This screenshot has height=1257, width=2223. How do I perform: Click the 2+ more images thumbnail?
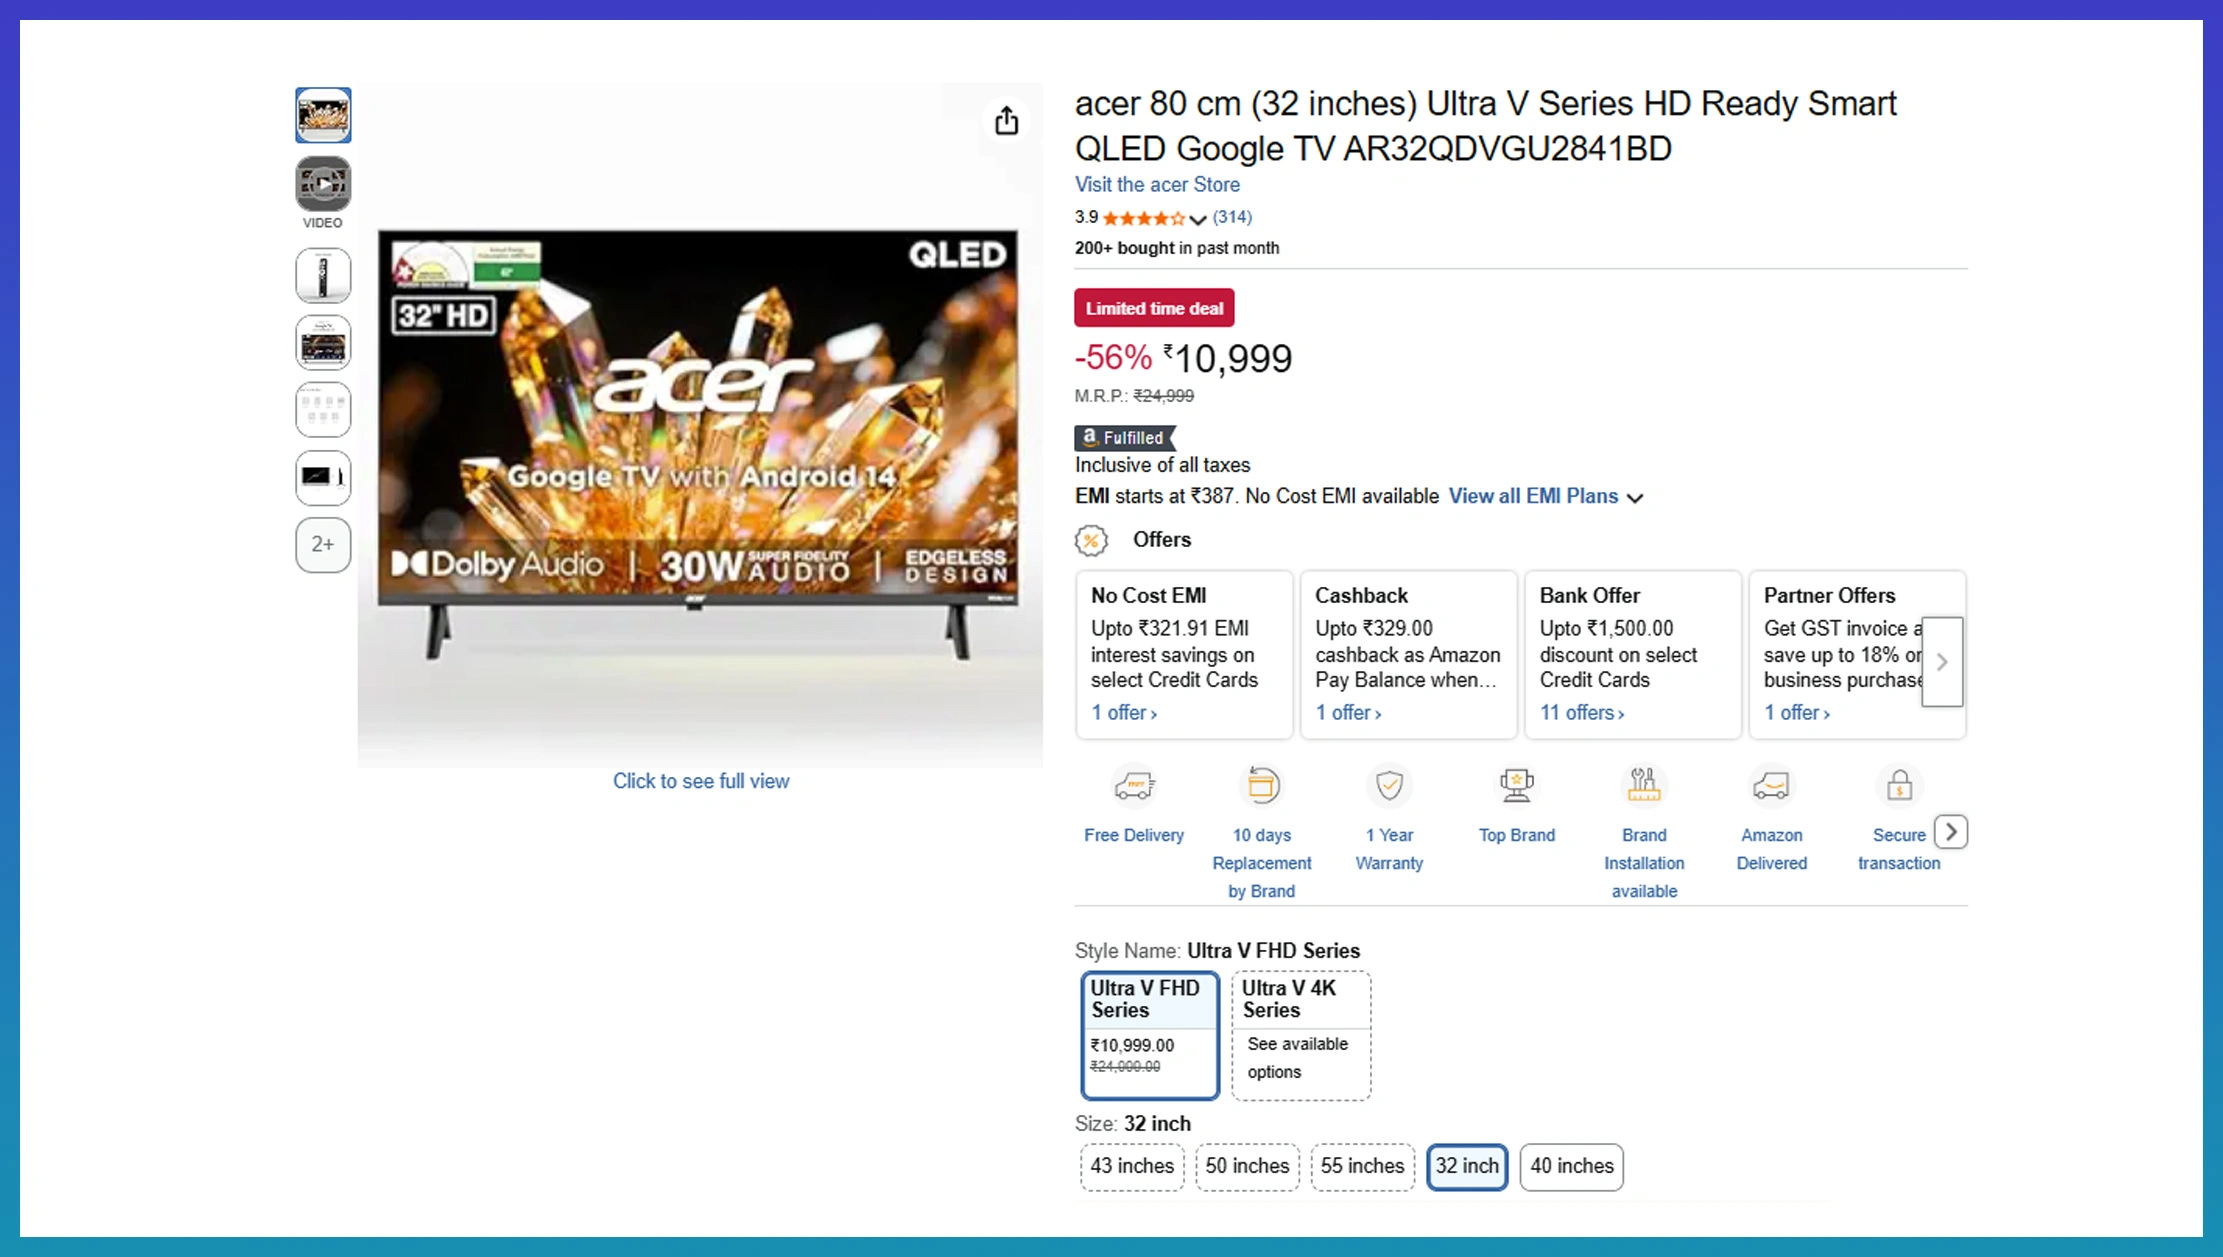point(323,545)
